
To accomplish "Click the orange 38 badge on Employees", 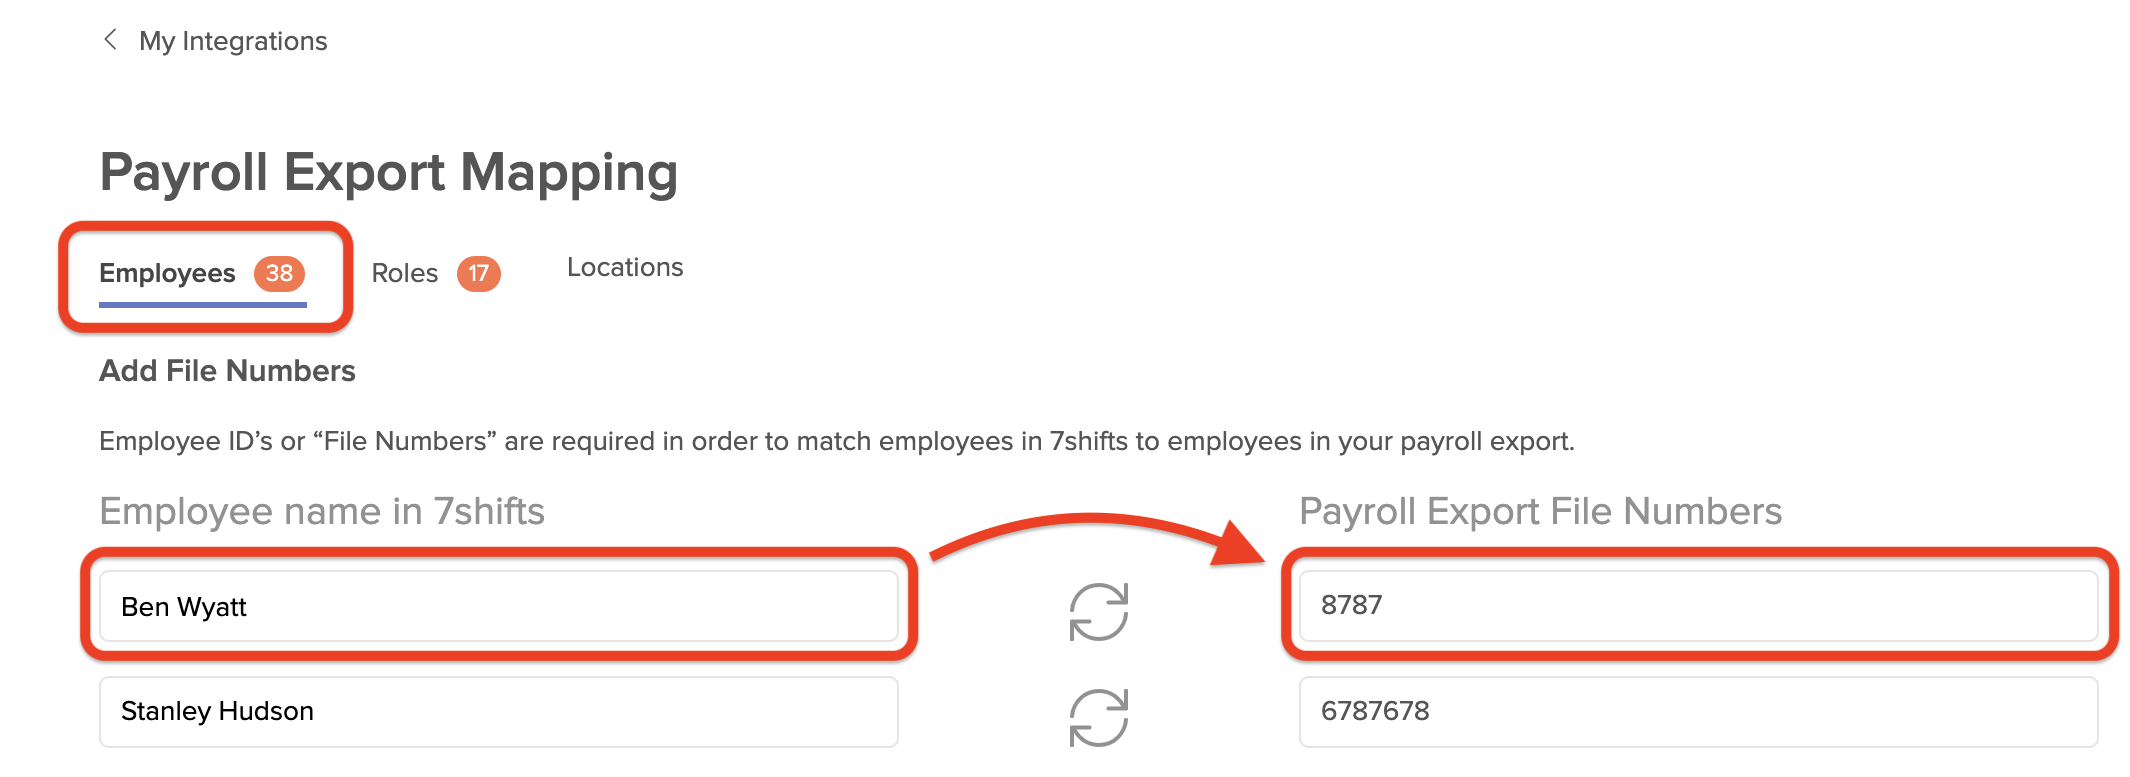I will pyautogui.click(x=279, y=273).
